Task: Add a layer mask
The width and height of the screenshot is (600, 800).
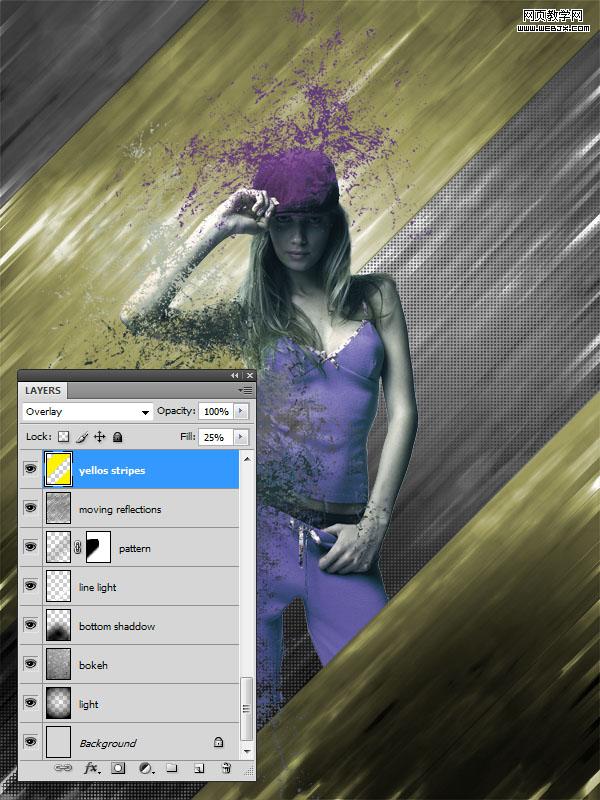Action: pyautogui.click(x=118, y=768)
